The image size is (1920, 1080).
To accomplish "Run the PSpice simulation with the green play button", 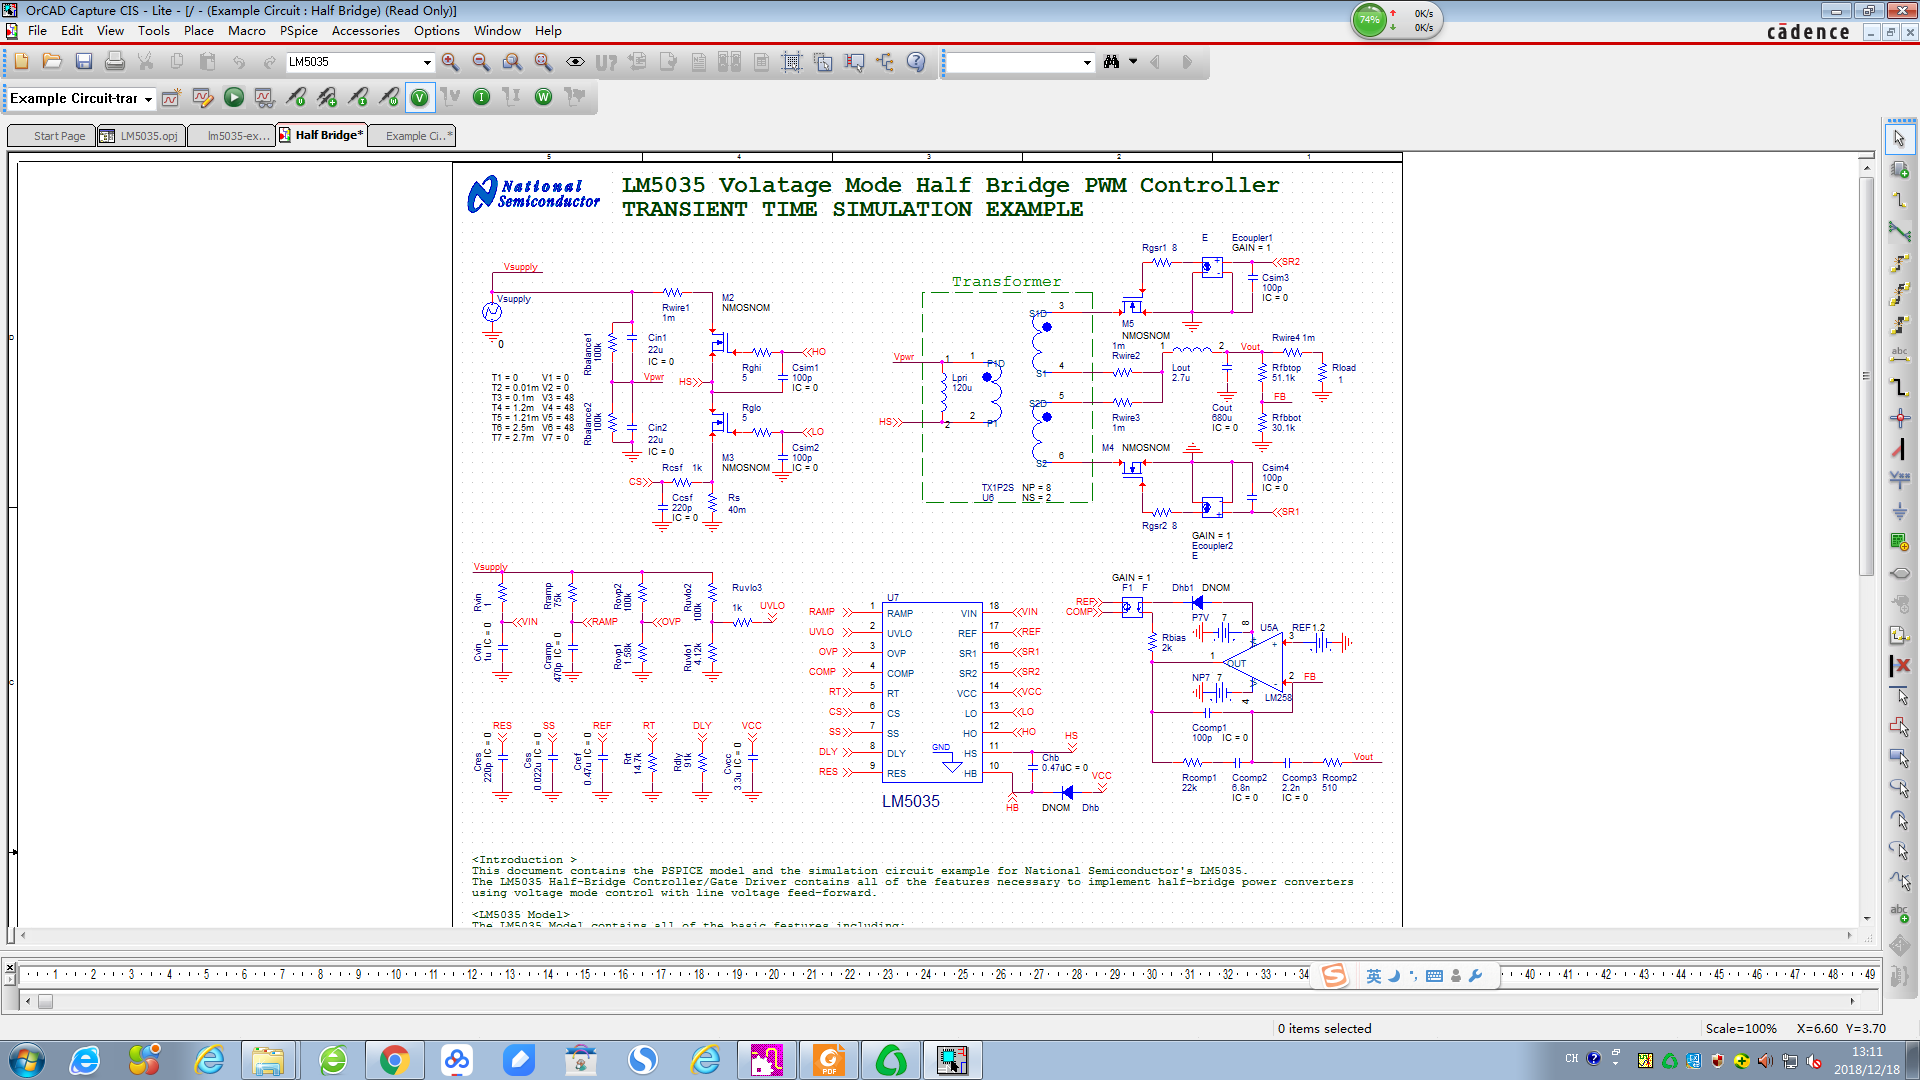I will point(233,97).
